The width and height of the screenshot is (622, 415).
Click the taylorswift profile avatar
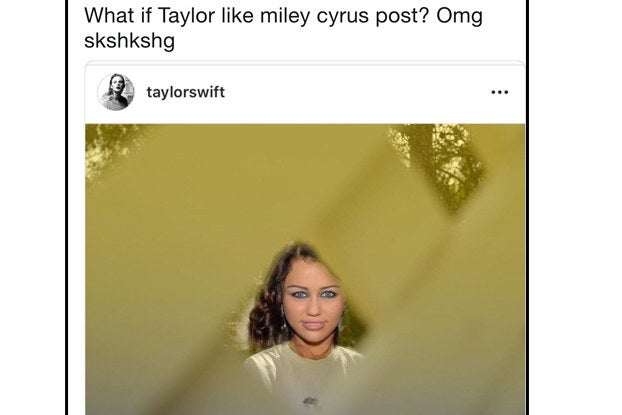116,92
